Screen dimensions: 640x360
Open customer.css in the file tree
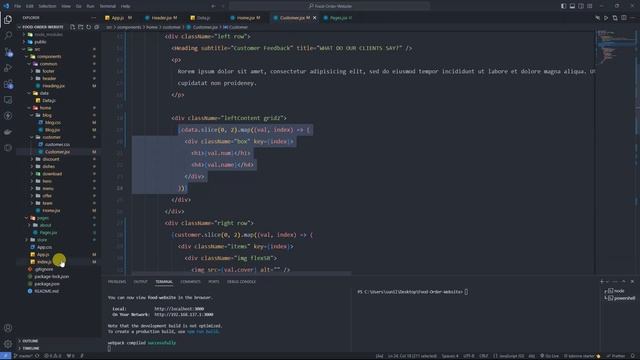pyautogui.click(x=57, y=144)
